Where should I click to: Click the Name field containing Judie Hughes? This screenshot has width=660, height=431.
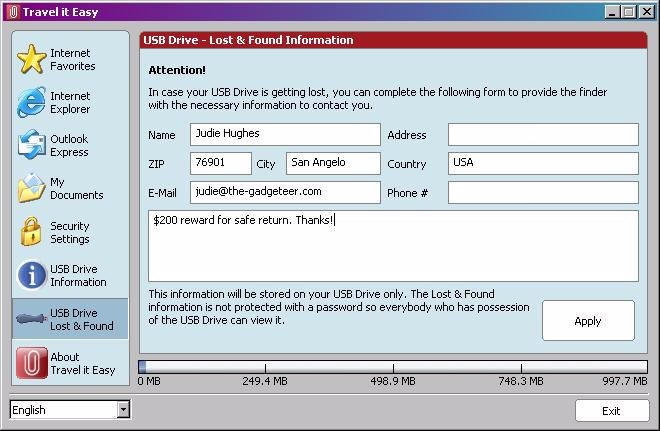[285, 135]
